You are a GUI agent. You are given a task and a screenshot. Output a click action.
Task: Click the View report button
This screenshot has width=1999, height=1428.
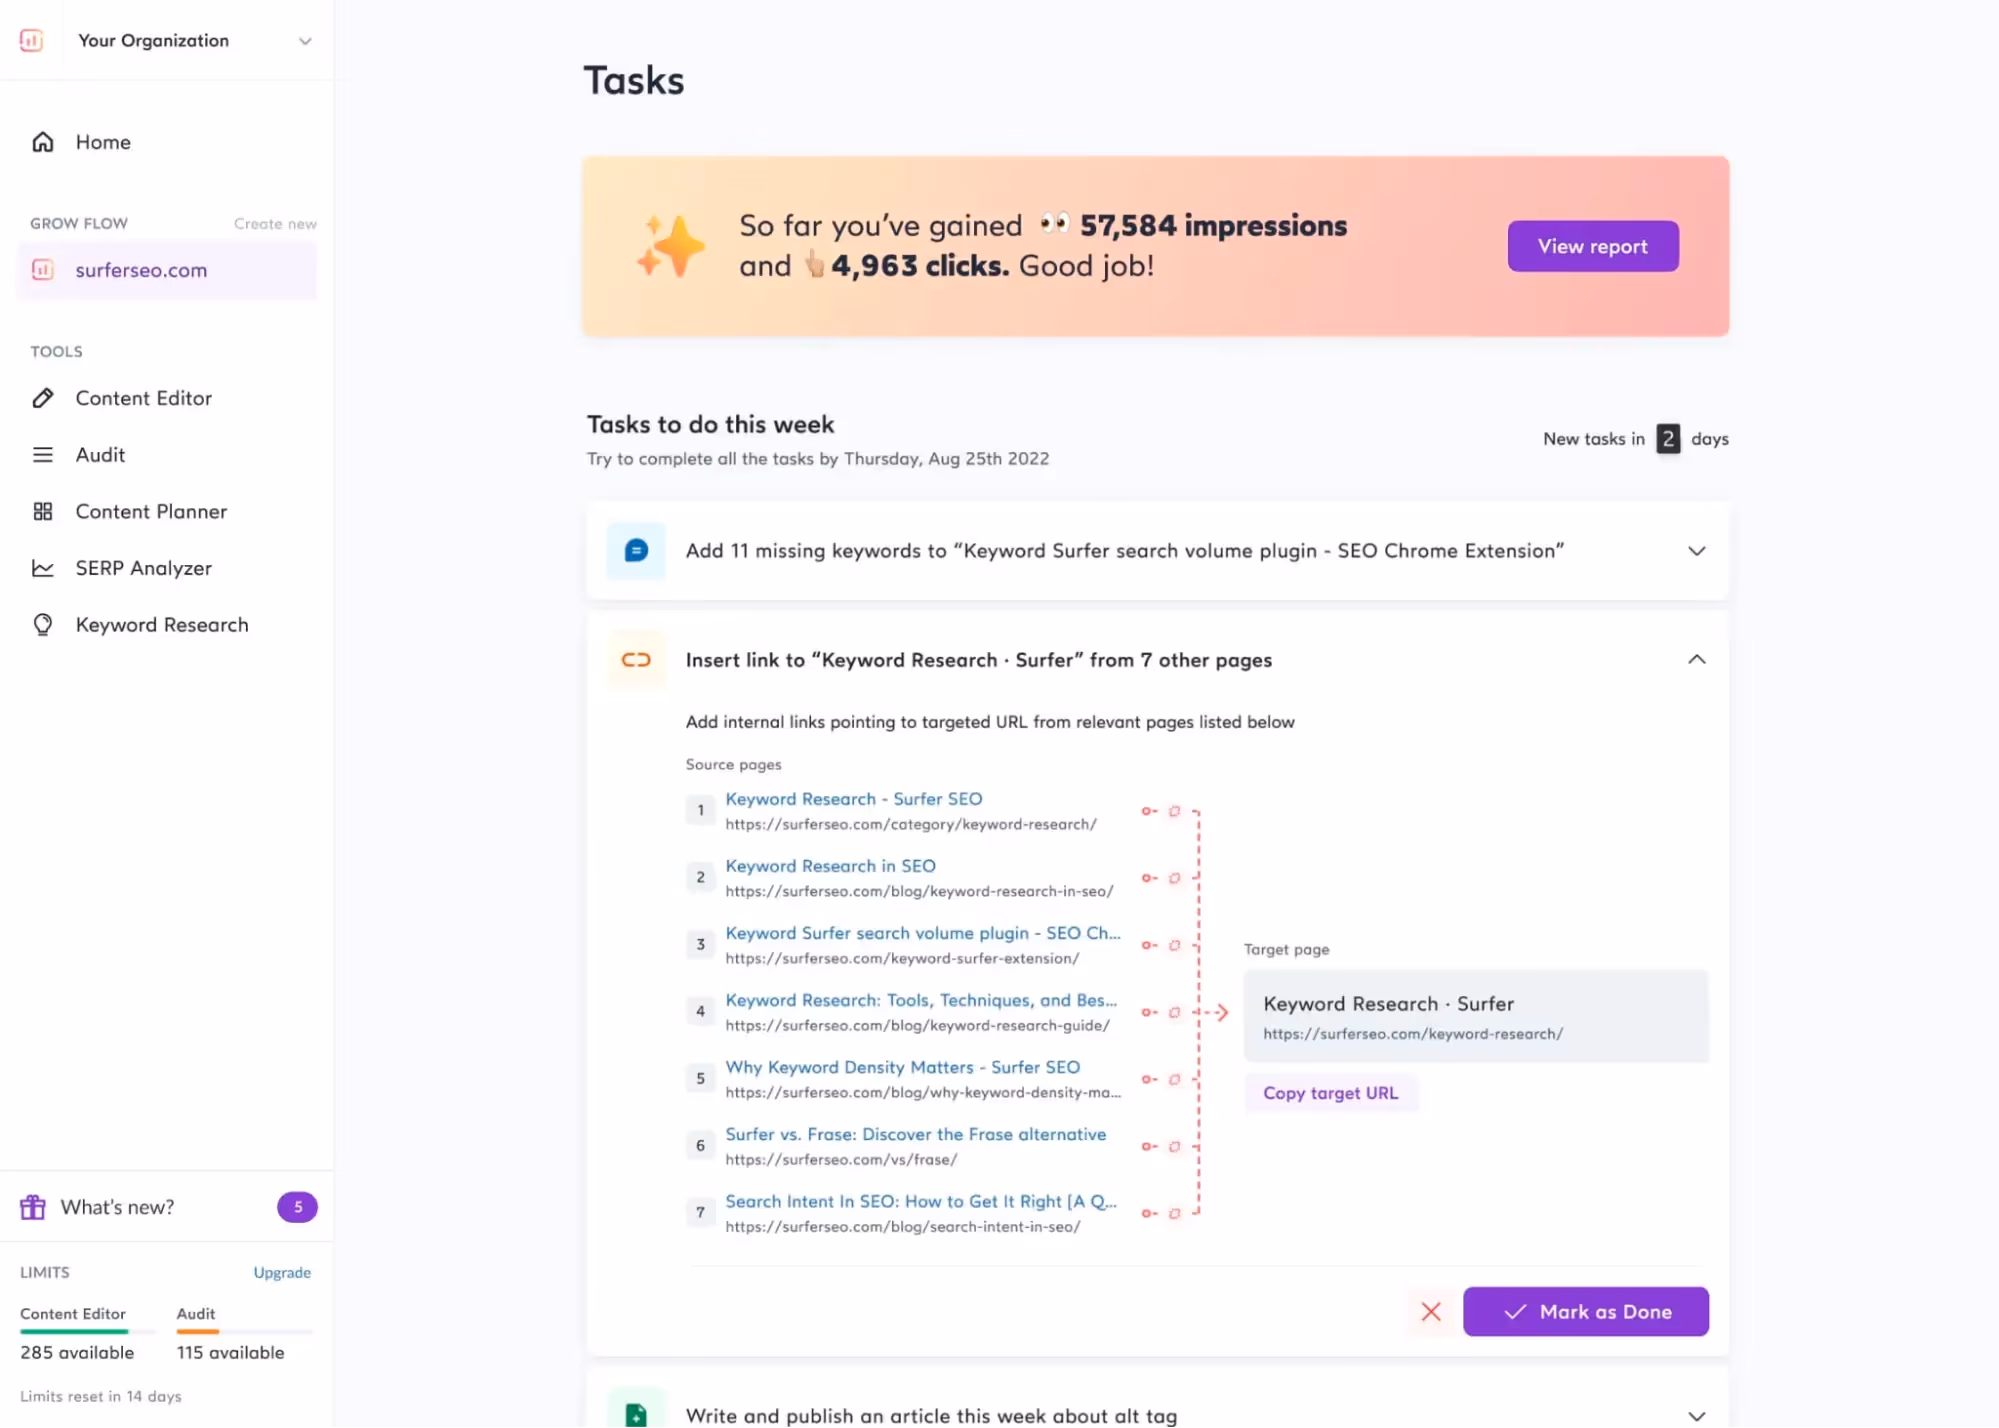click(1592, 246)
